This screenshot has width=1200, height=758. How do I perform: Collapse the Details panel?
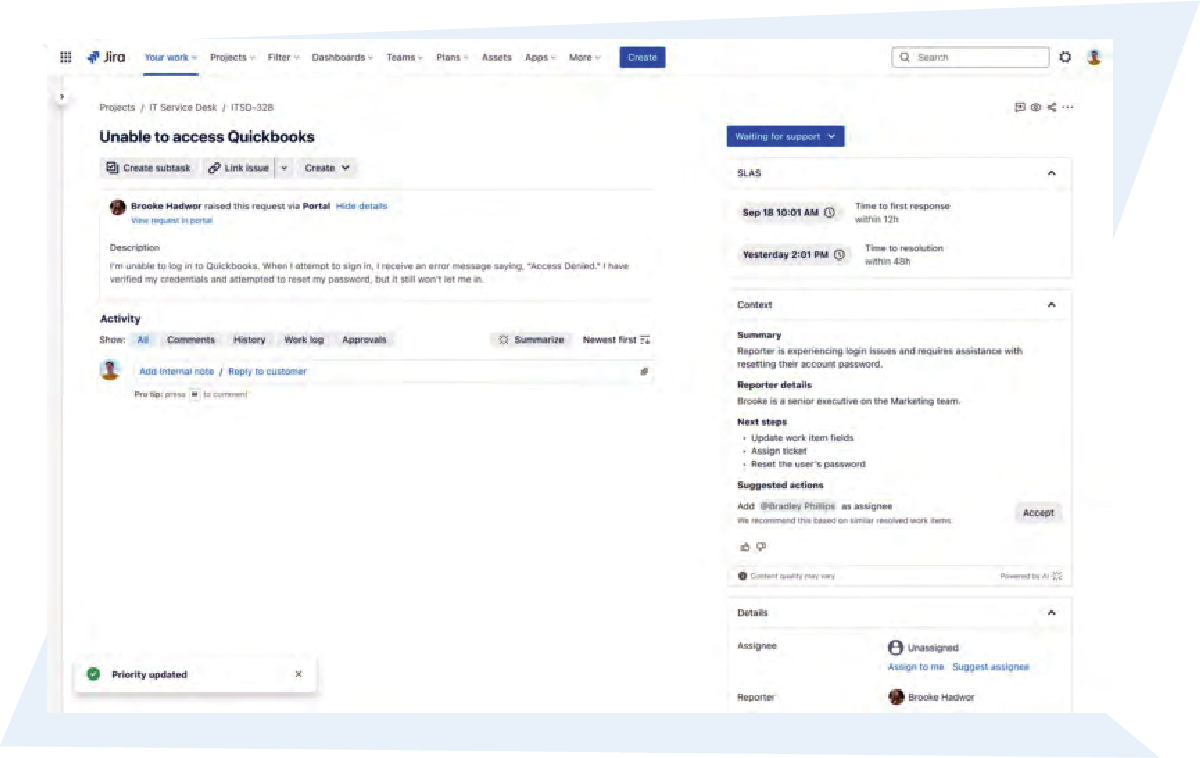(1051, 613)
